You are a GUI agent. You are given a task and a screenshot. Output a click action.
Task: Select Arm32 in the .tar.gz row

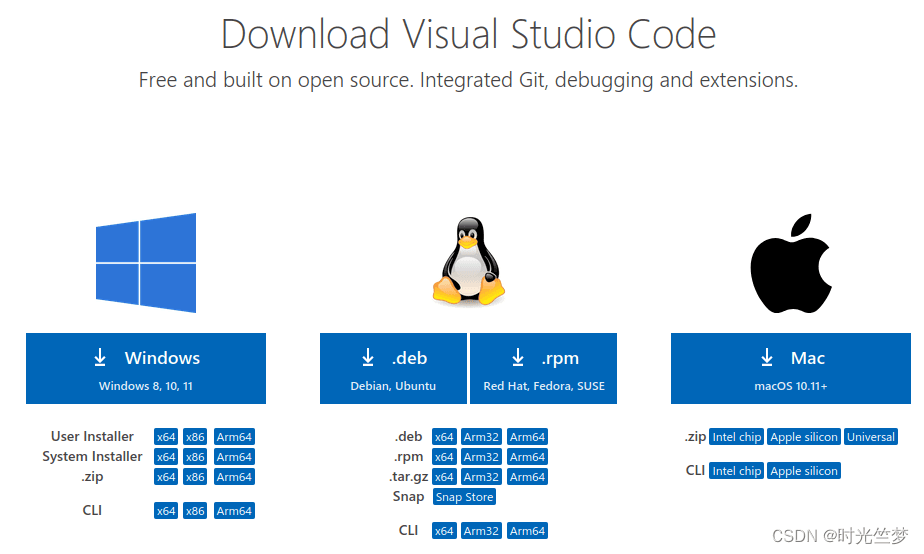click(481, 477)
